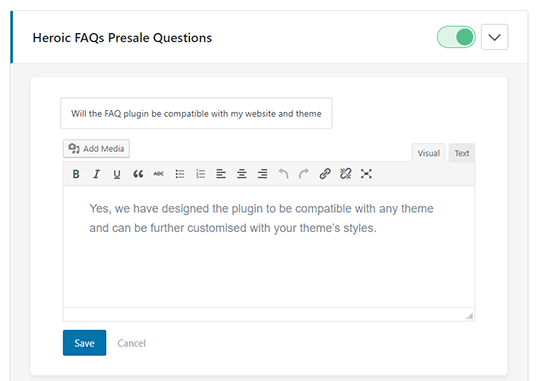
Task: Insert a bulleted list
Action: (179, 174)
